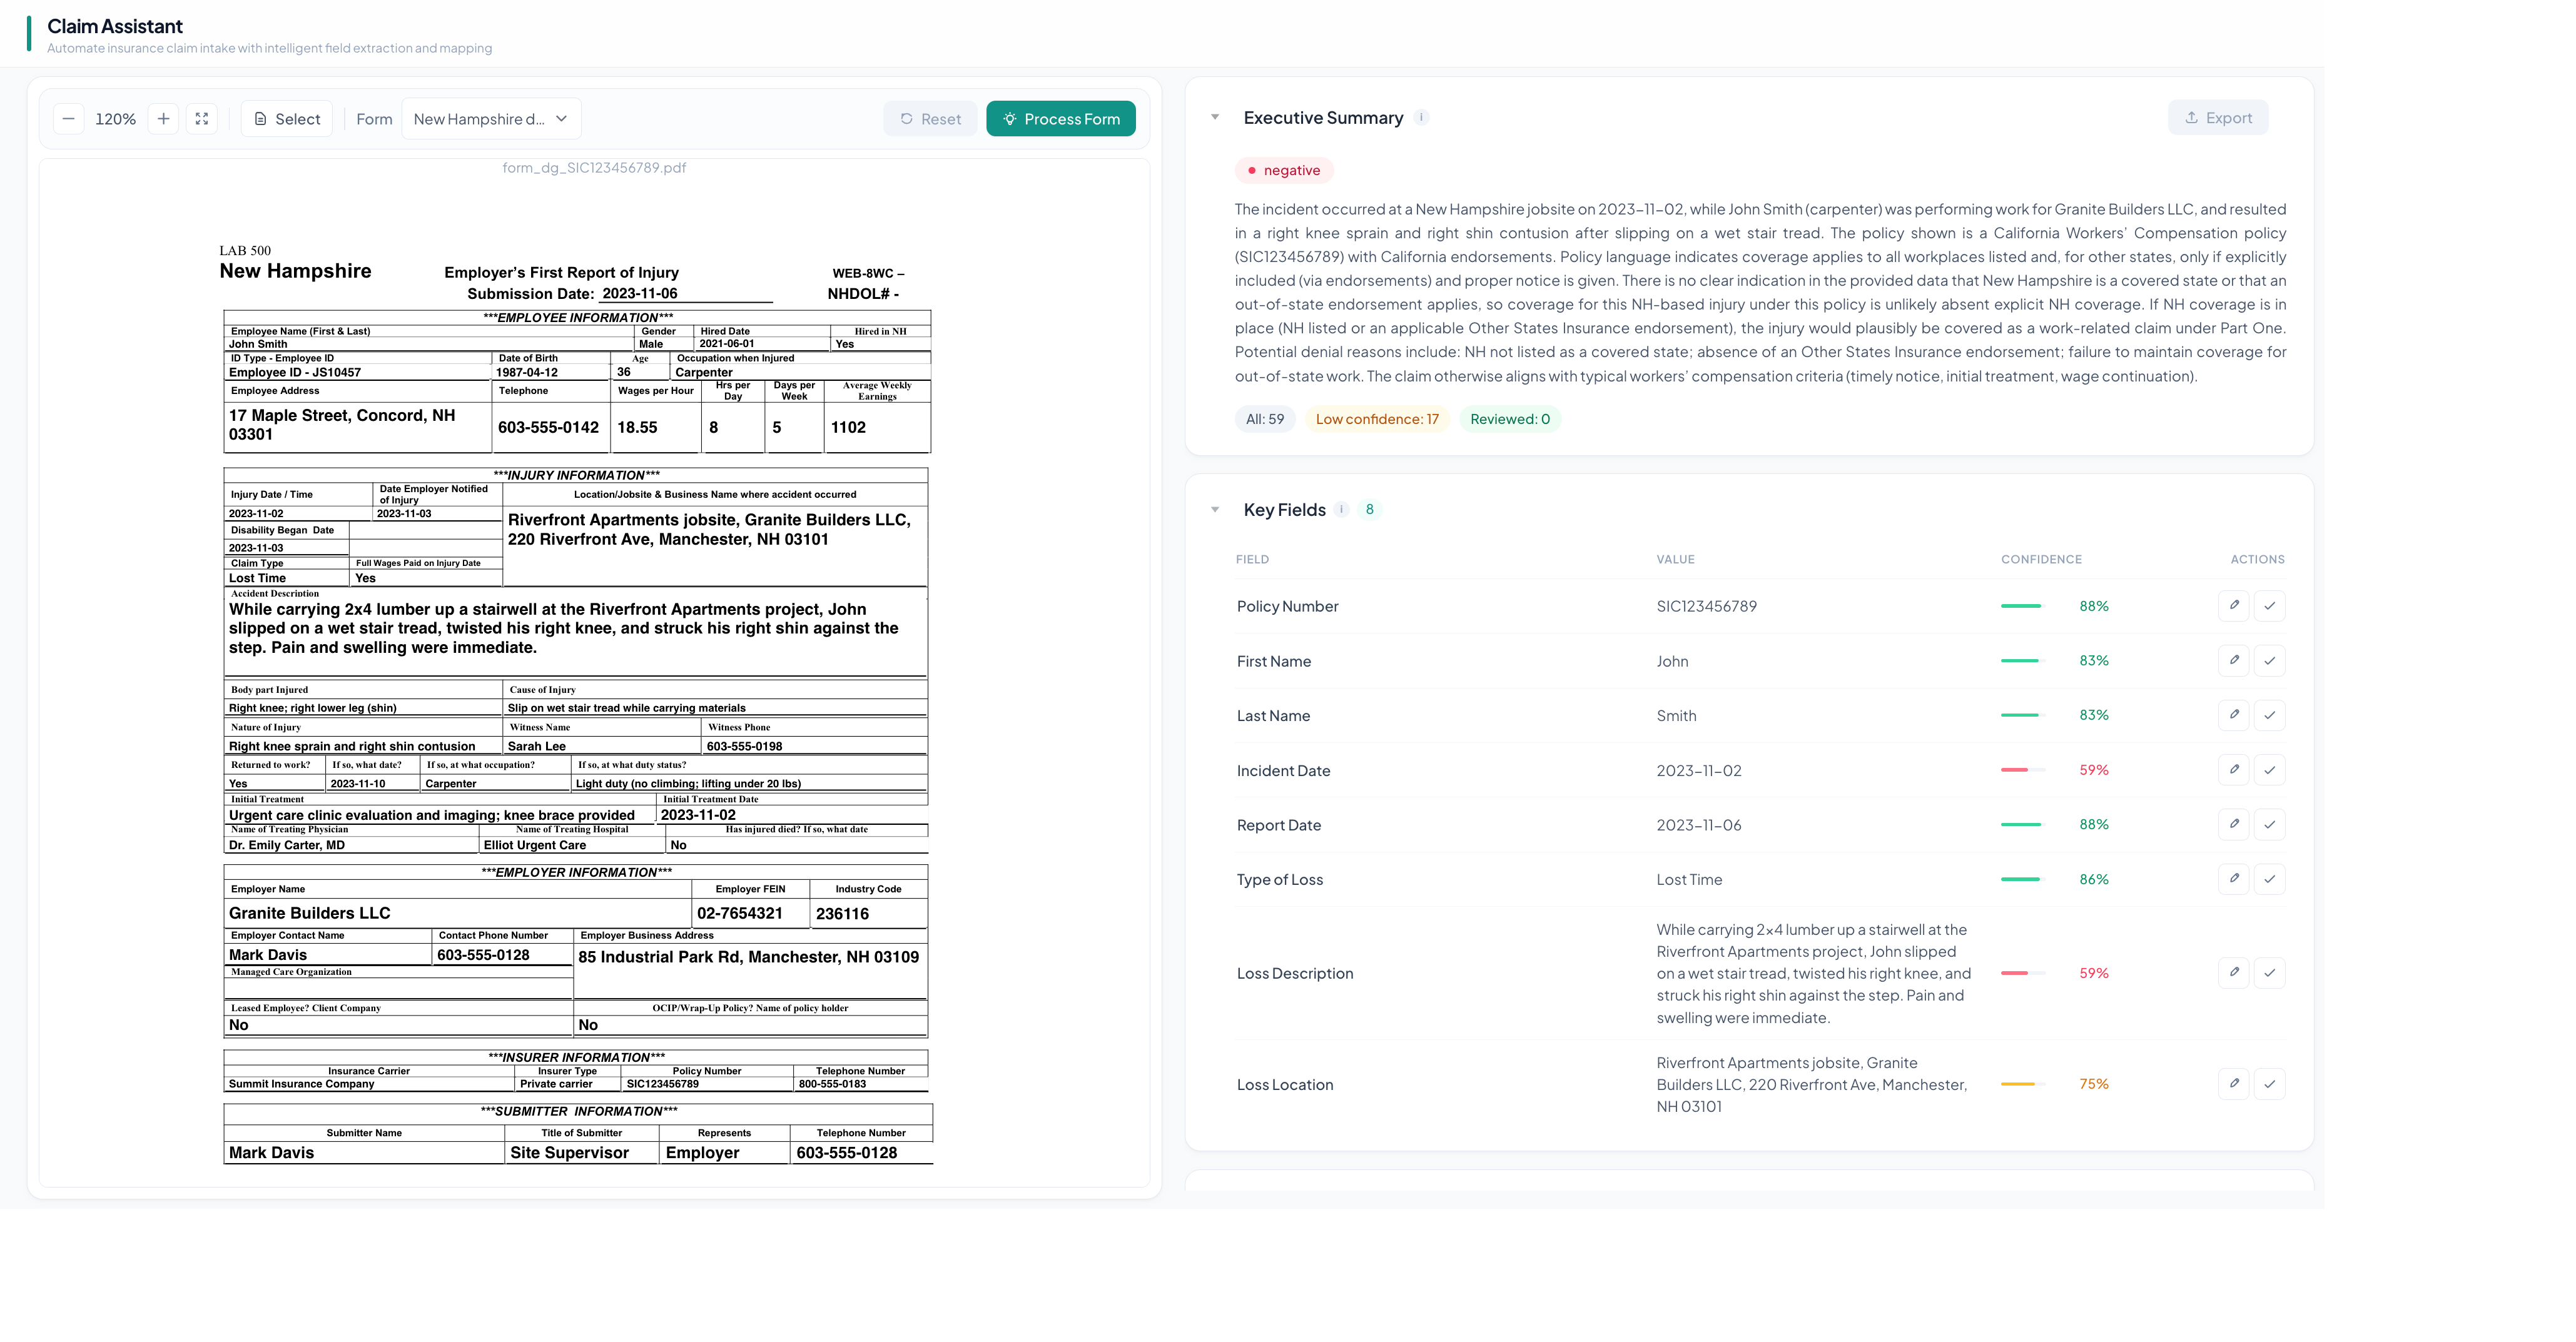
Task: Select the All: 59 filter chip
Action: [1264, 419]
